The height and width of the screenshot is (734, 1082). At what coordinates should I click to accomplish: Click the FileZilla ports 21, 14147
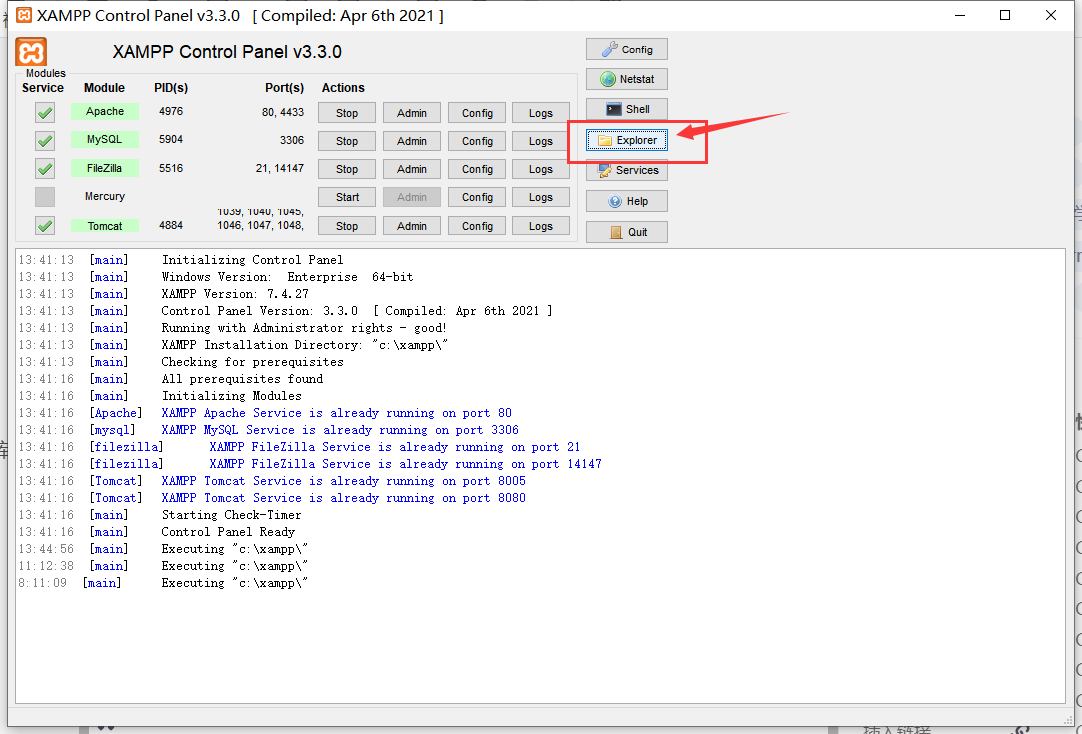279,168
